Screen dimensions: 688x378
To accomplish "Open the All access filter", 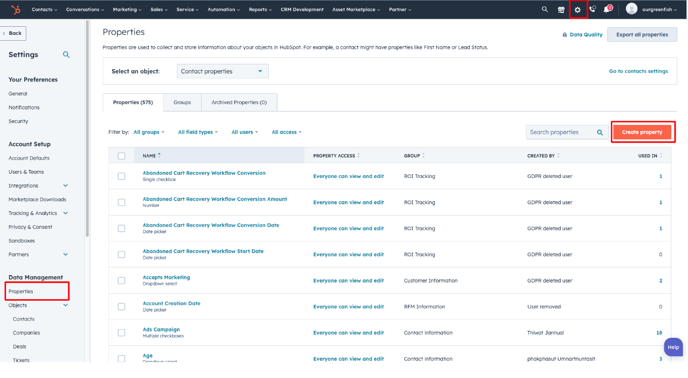I will [287, 132].
